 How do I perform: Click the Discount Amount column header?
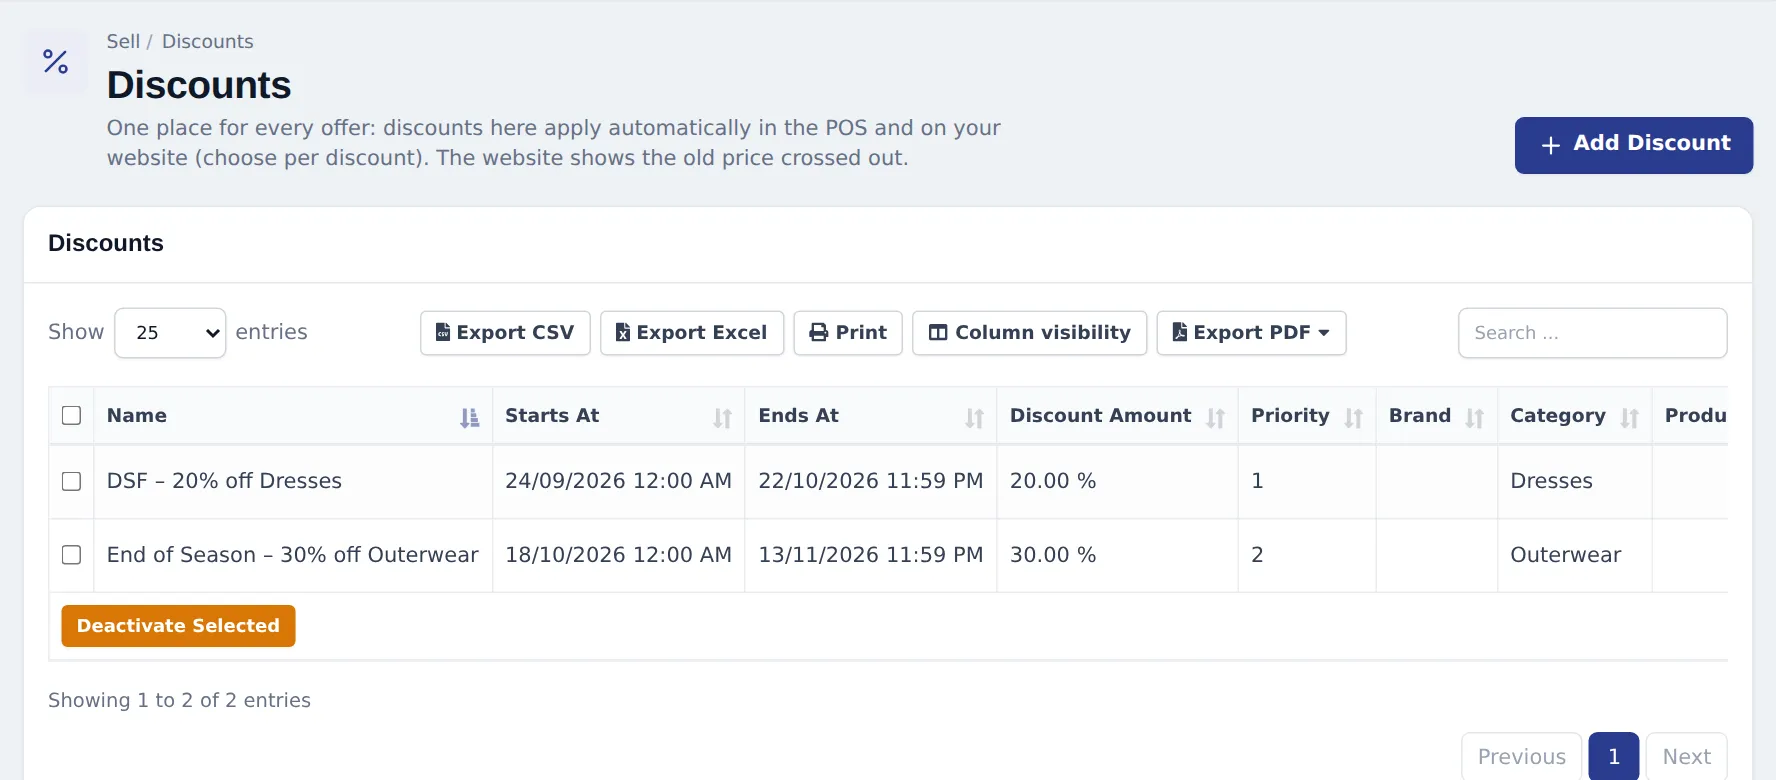pos(1118,416)
